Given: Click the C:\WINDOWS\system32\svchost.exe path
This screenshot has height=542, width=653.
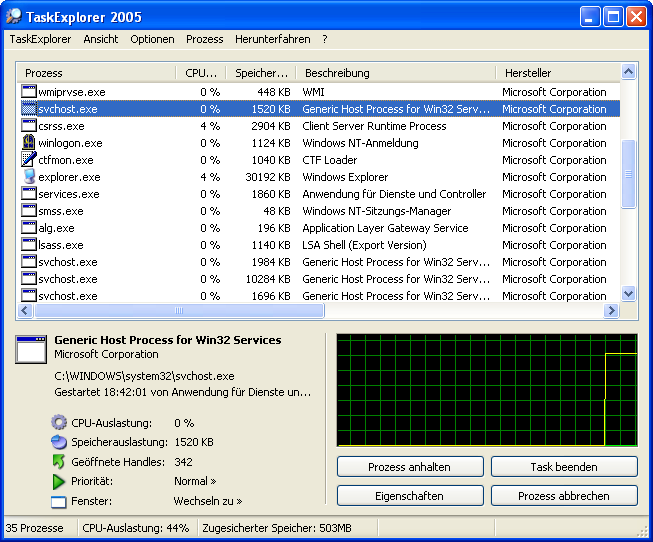Looking at the screenshot, I should coord(144,376).
